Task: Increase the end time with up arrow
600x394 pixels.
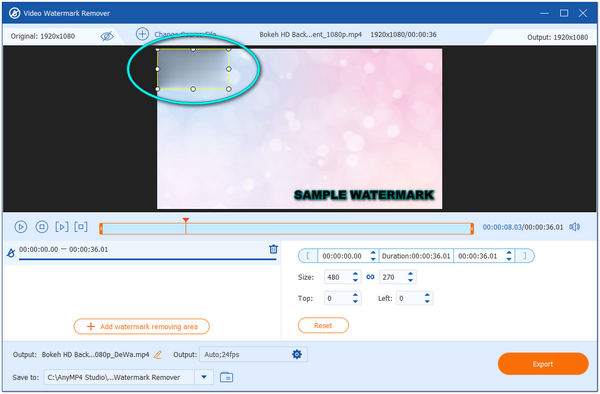Action: [509, 253]
